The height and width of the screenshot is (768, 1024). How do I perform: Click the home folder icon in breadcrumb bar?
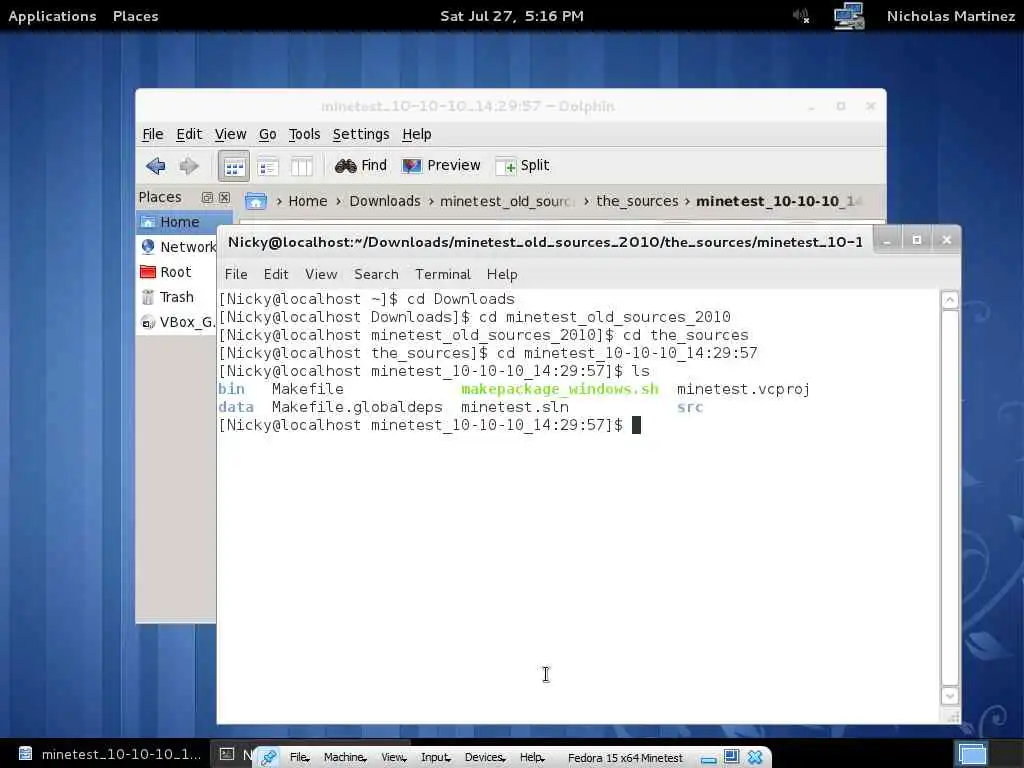click(x=255, y=201)
